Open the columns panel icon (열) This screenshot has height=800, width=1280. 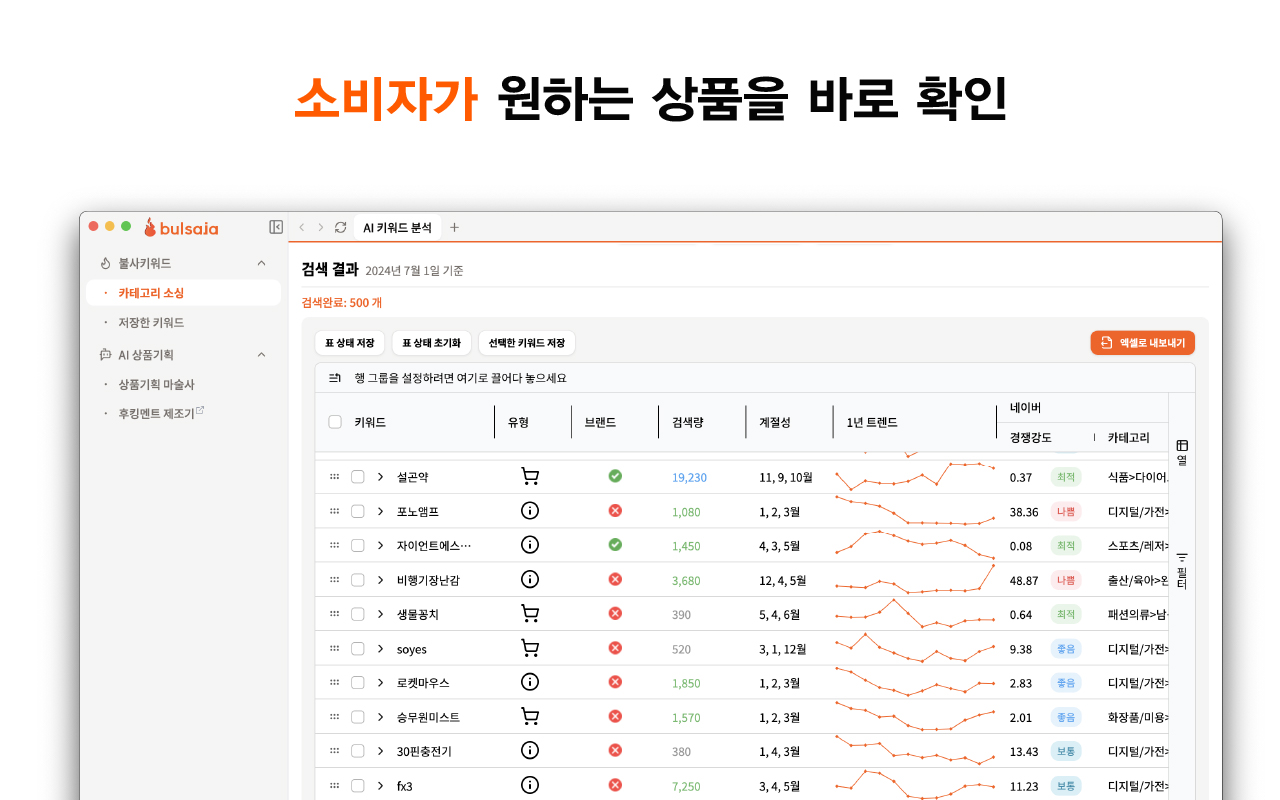[x=1182, y=452]
